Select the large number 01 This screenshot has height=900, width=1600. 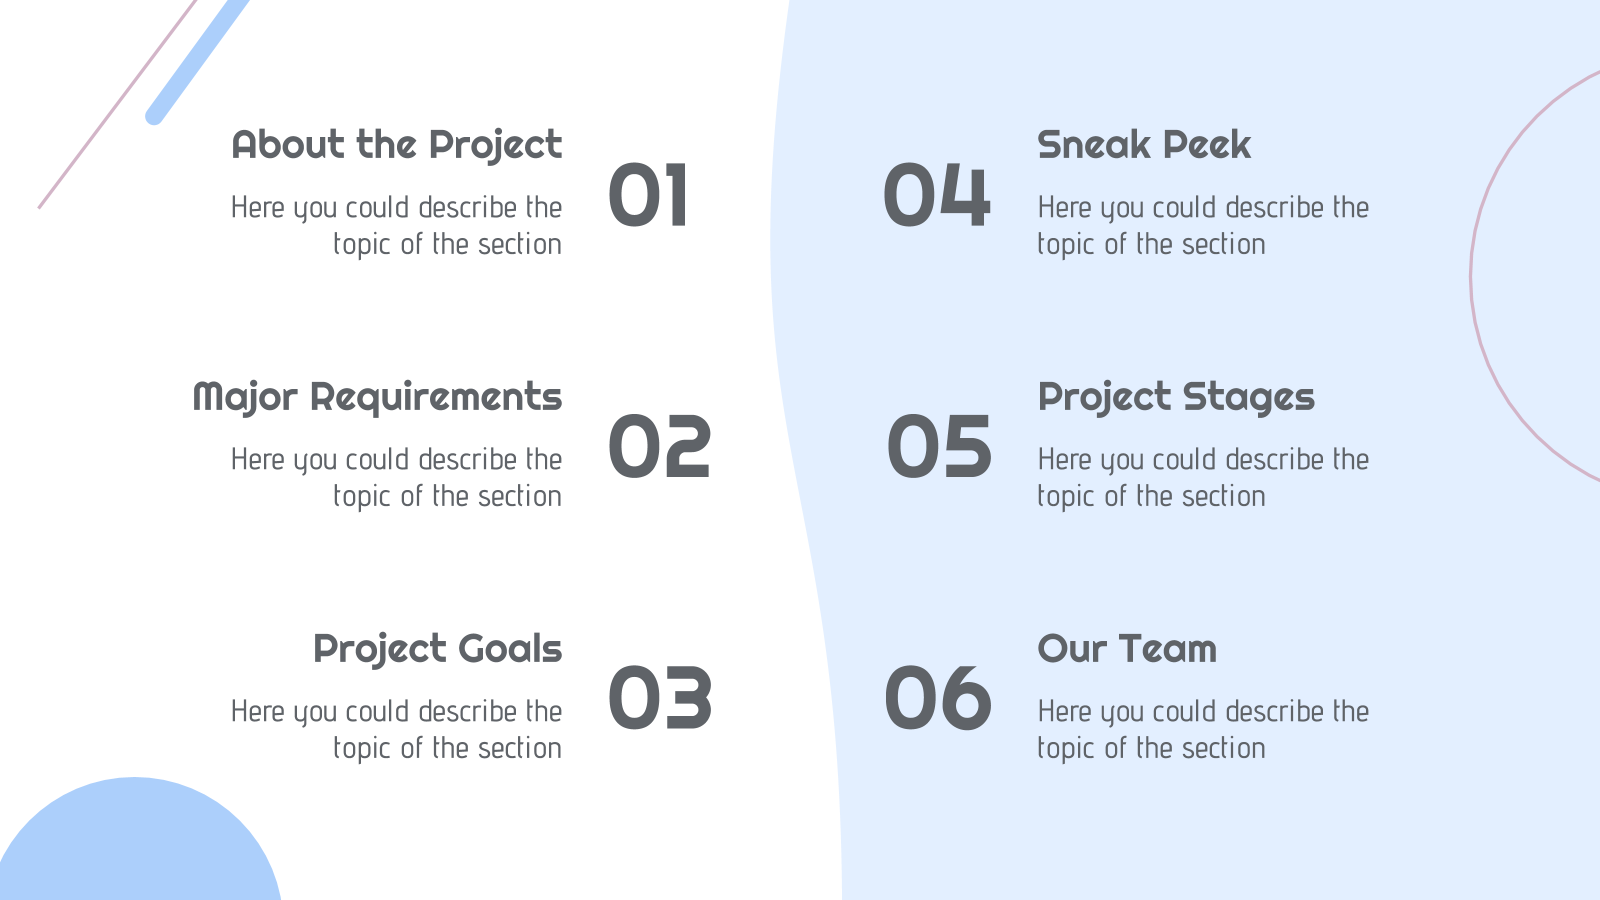(x=648, y=195)
